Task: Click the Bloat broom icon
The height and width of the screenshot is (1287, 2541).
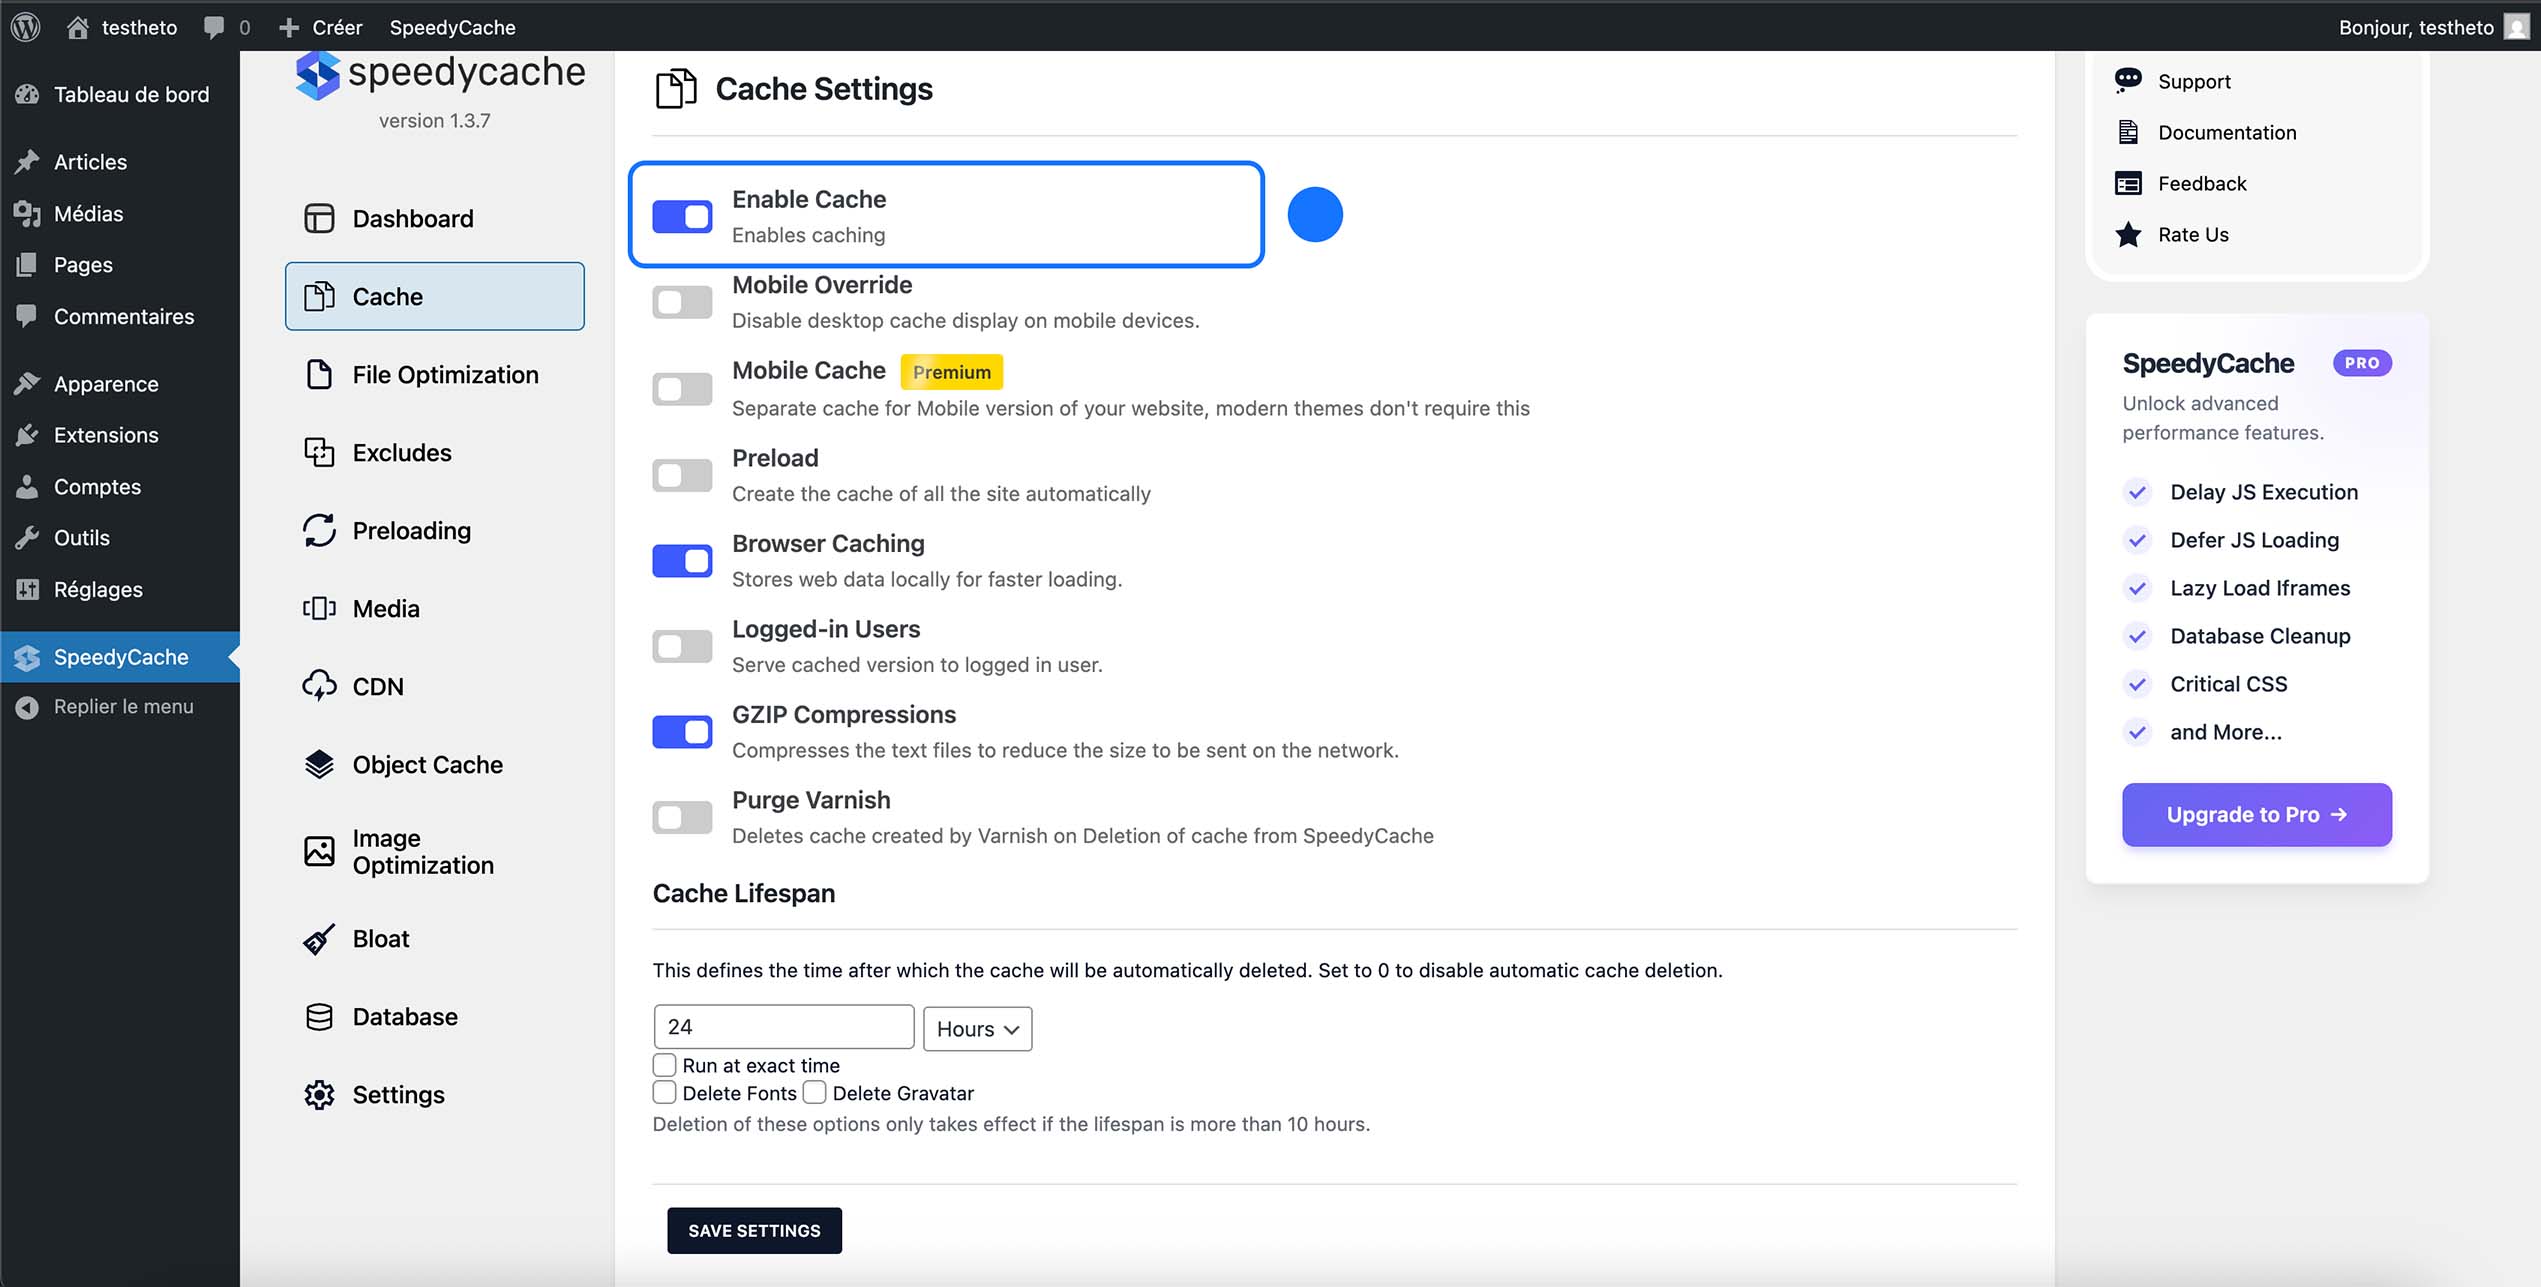Action: 319,939
